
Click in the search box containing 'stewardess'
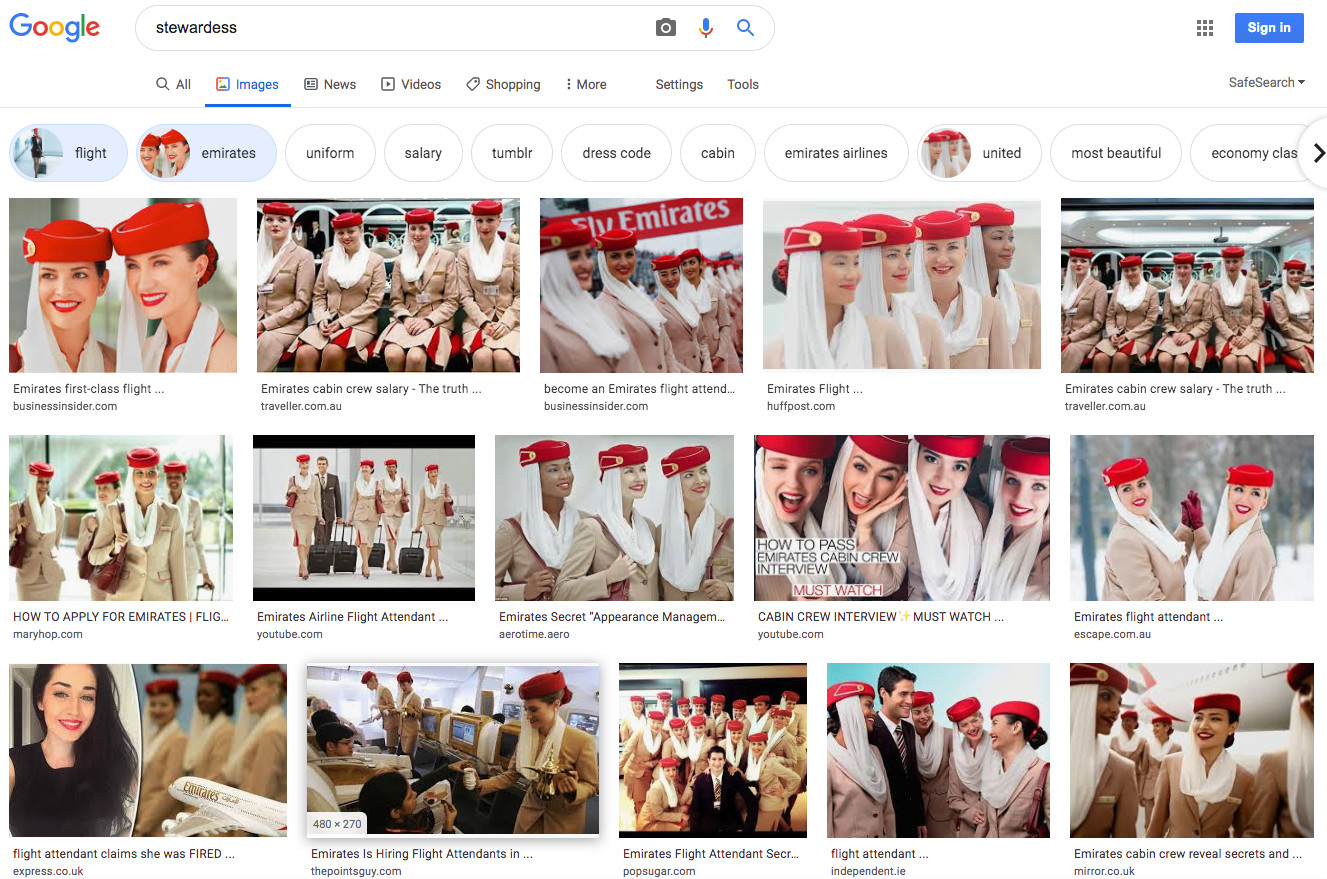coord(400,28)
